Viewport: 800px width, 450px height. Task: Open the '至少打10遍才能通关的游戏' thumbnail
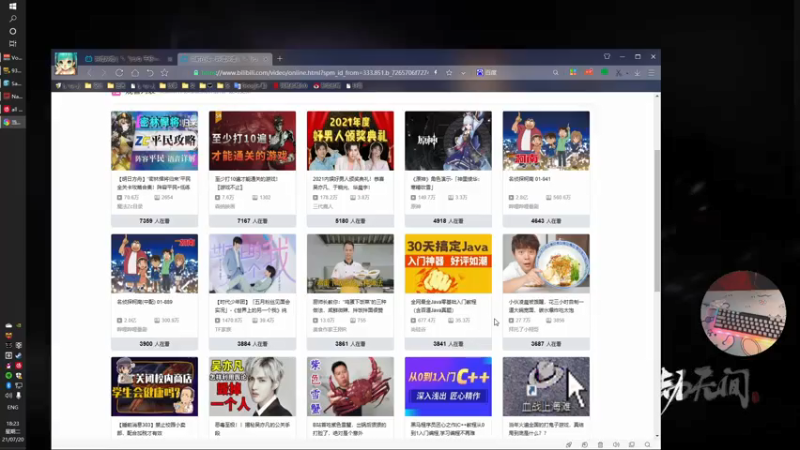[x=252, y=141]
